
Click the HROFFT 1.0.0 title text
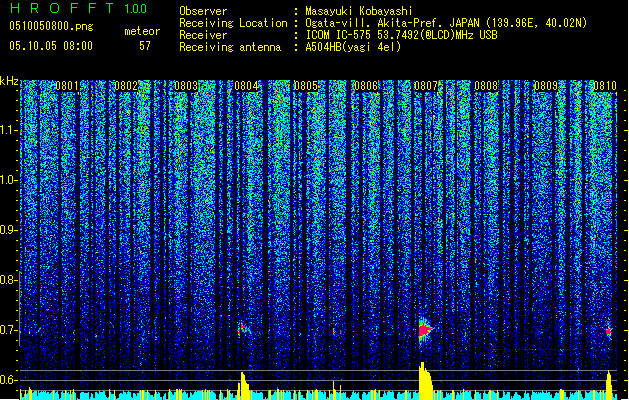point(78,8)
